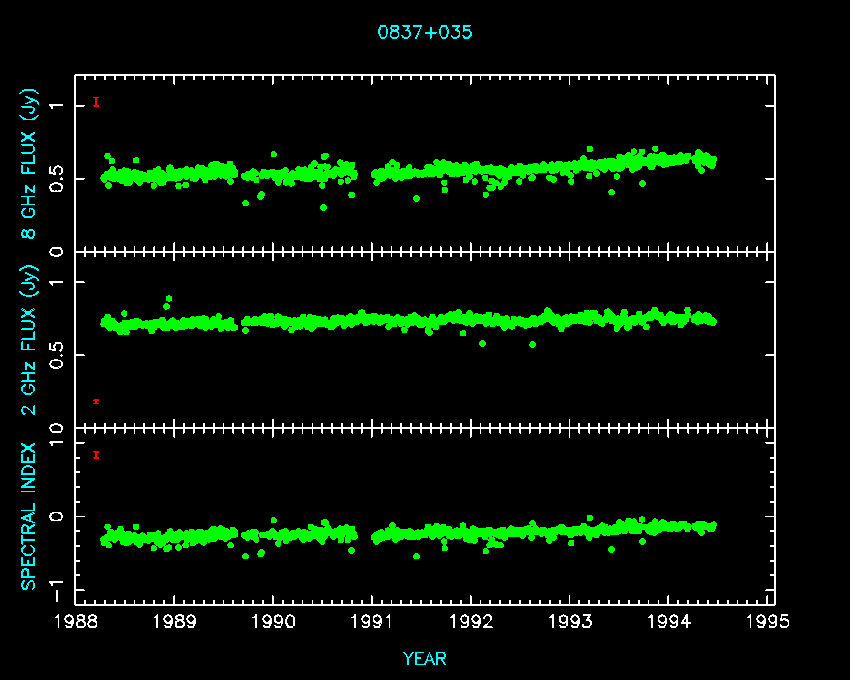Click the red error bar in 8 GHz panel

[x=96, y=102]
